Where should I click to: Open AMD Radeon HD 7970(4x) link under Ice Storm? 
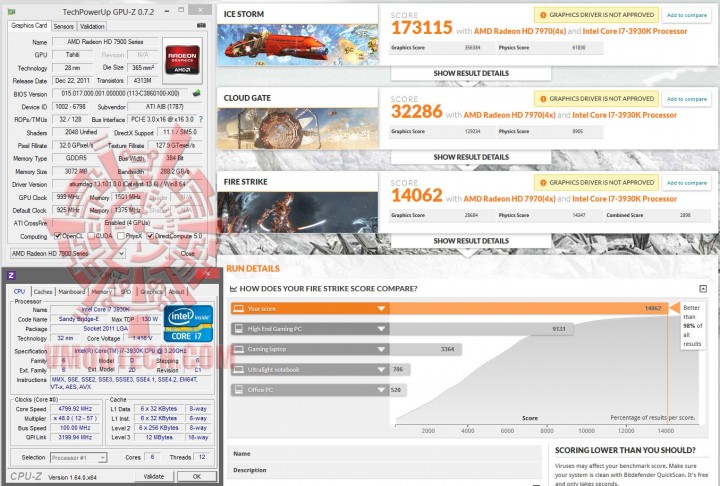tap(519, 31)
